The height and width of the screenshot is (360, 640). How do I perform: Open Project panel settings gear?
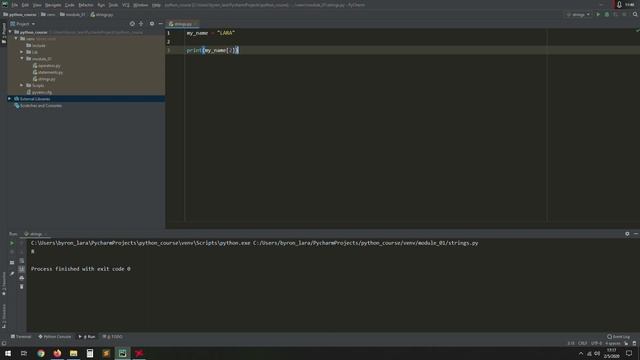click(152, 24)
